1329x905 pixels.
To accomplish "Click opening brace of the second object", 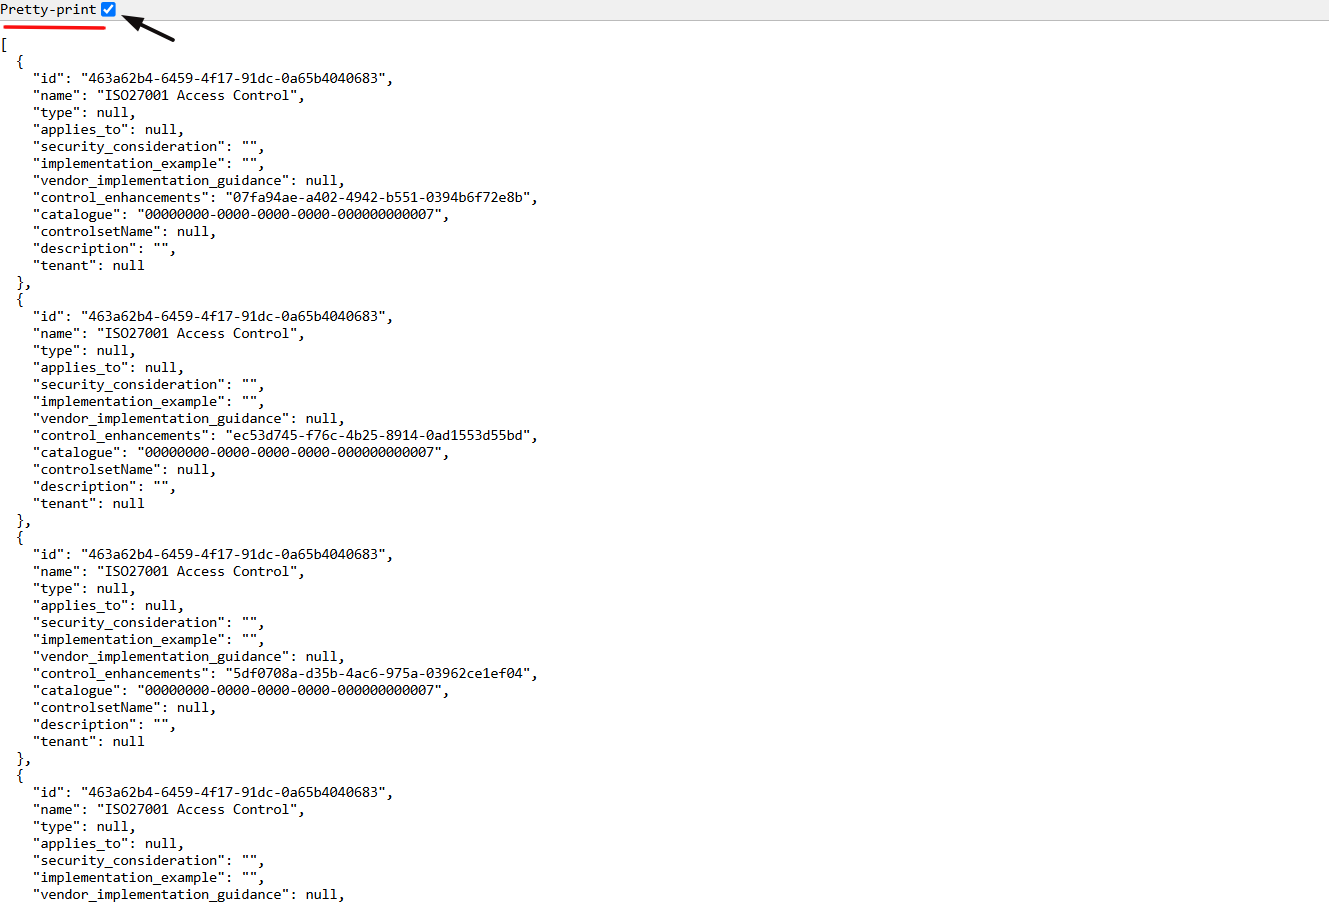I will point(18,299).
